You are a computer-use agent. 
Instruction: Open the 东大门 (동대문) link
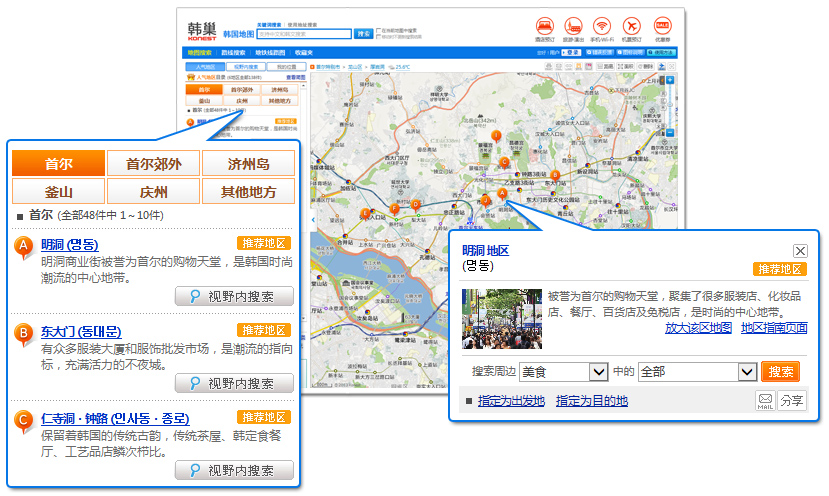[x=81, y=332]
